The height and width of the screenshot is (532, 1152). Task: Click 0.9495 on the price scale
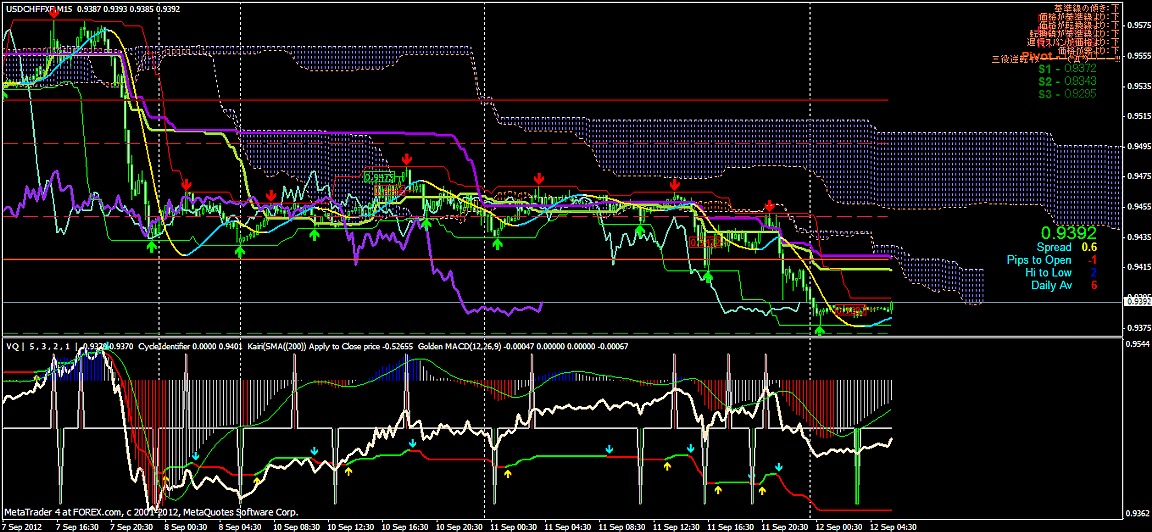(x=1138, y=145)
